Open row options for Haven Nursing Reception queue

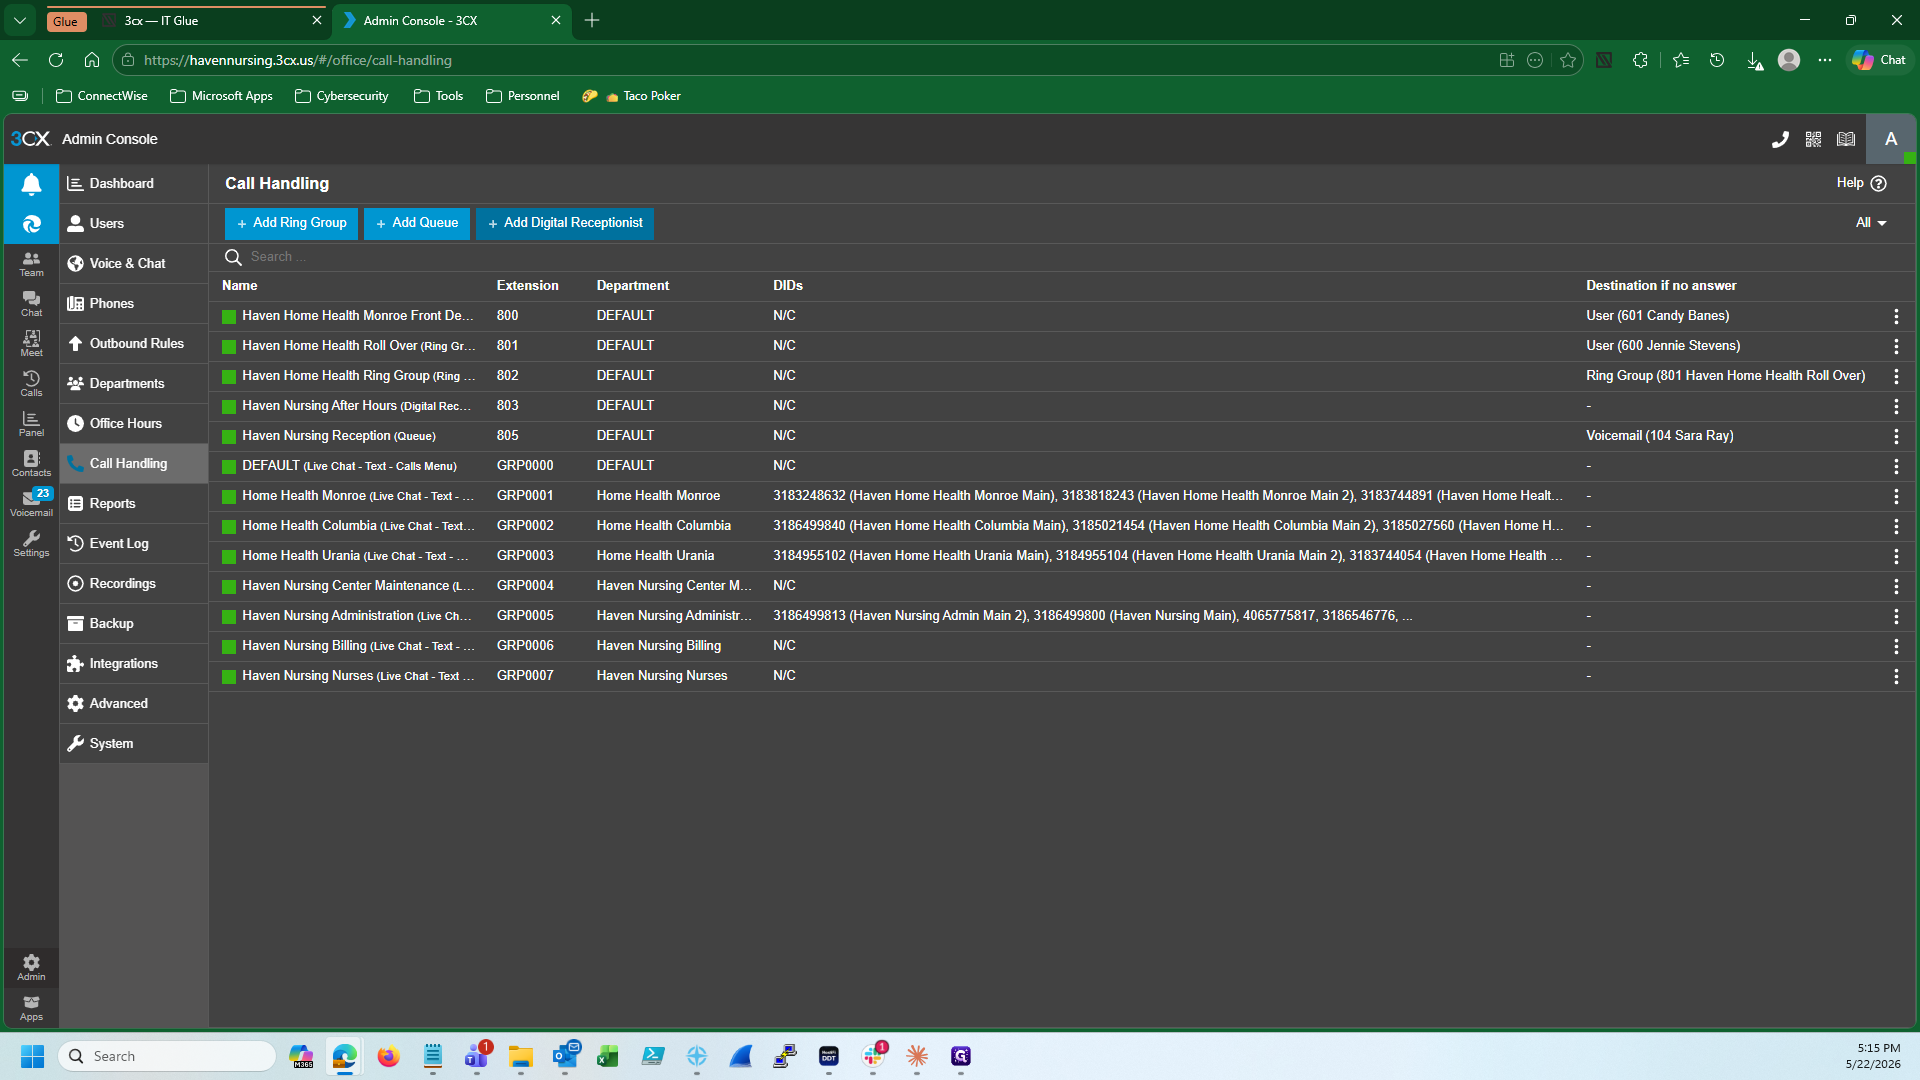tap(1896, 436)
